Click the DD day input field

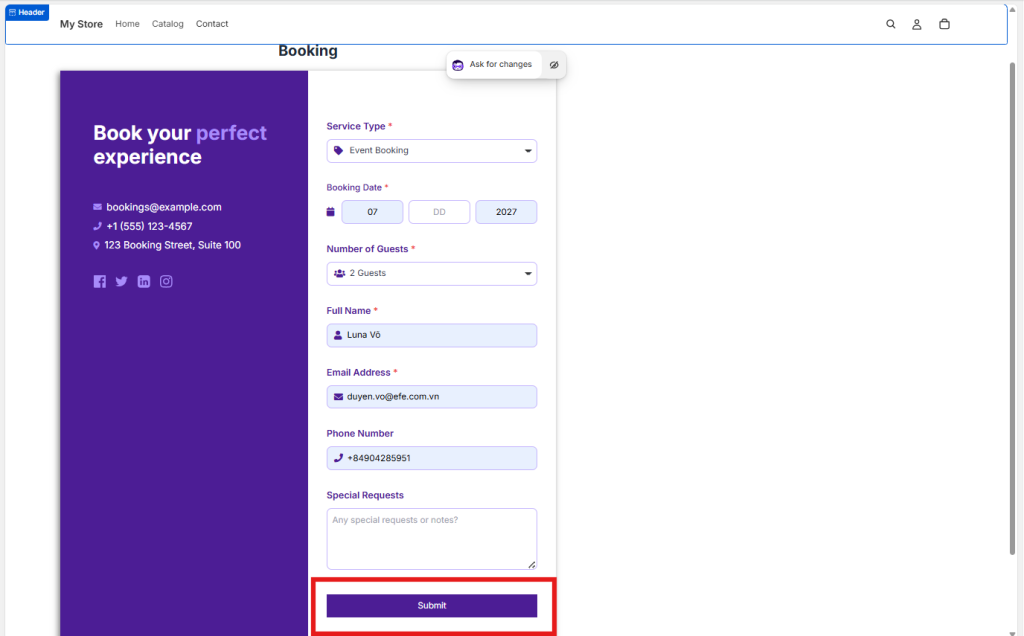[439, 212]
